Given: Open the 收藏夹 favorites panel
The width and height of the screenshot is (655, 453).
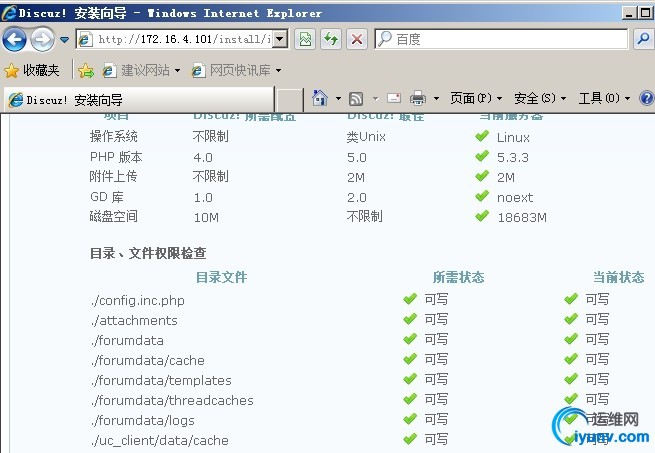Looking at the screenshot, I should [x=32, y=70].
